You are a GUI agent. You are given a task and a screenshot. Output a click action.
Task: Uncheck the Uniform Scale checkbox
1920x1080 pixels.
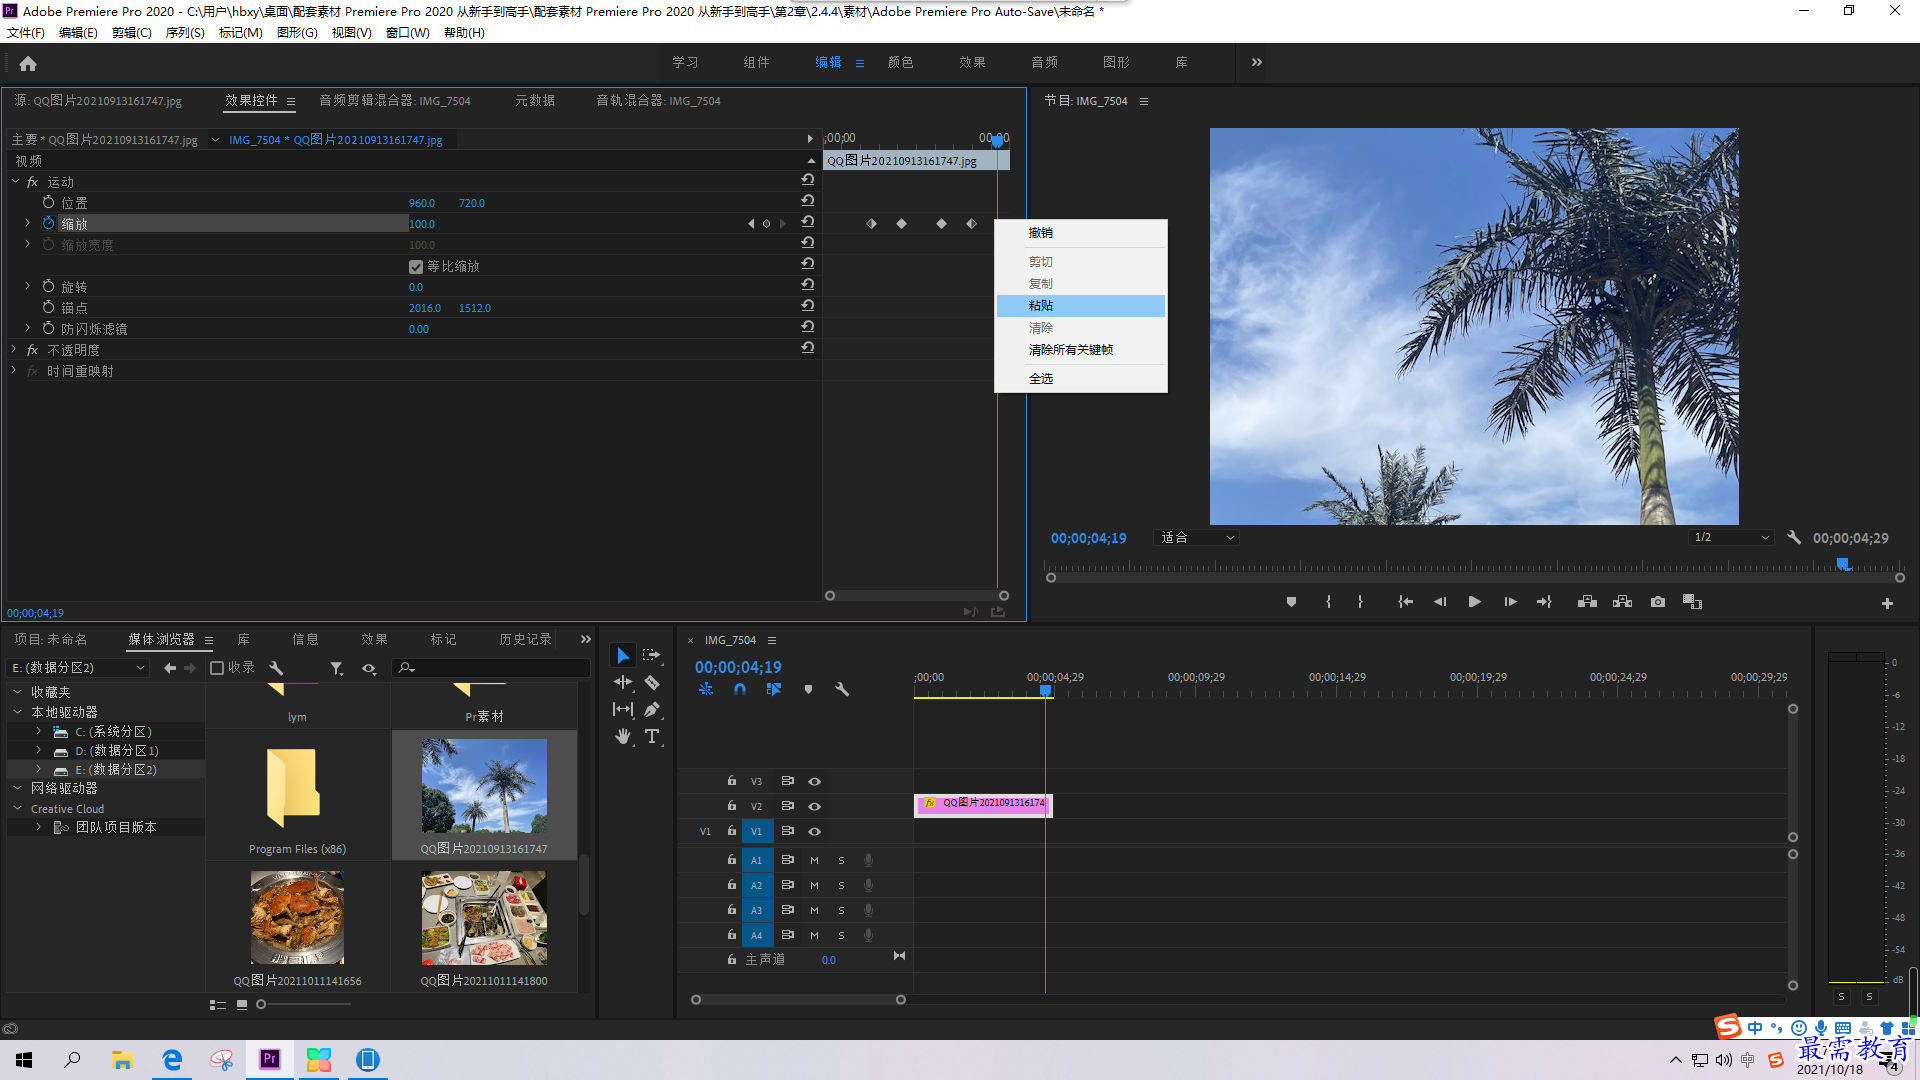(x=416, y=267)
